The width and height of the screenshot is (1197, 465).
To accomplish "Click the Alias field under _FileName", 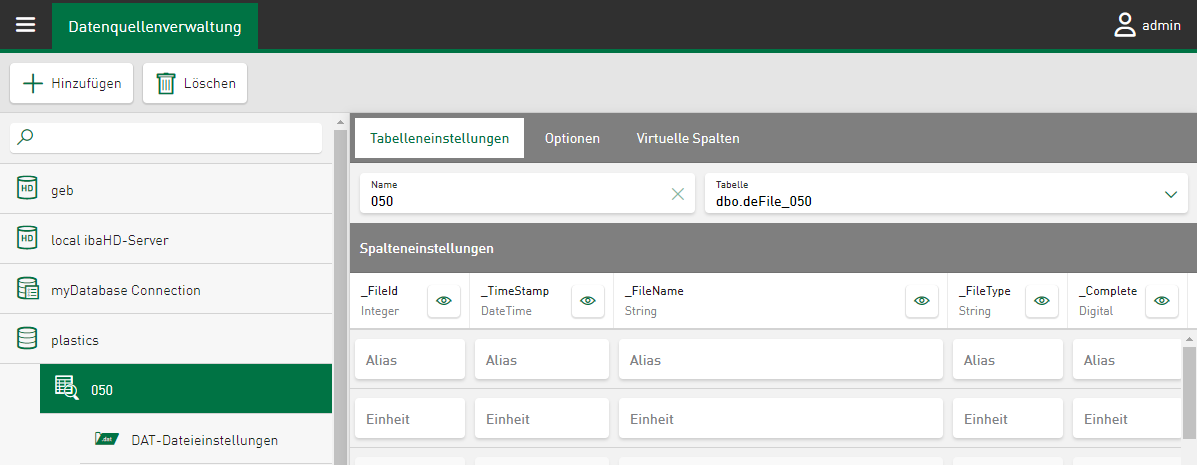I will tap(781, 360).
